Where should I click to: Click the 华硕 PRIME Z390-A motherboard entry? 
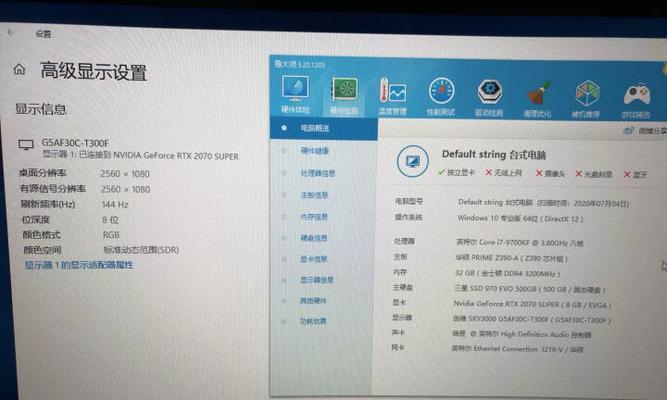coord(511,258)
